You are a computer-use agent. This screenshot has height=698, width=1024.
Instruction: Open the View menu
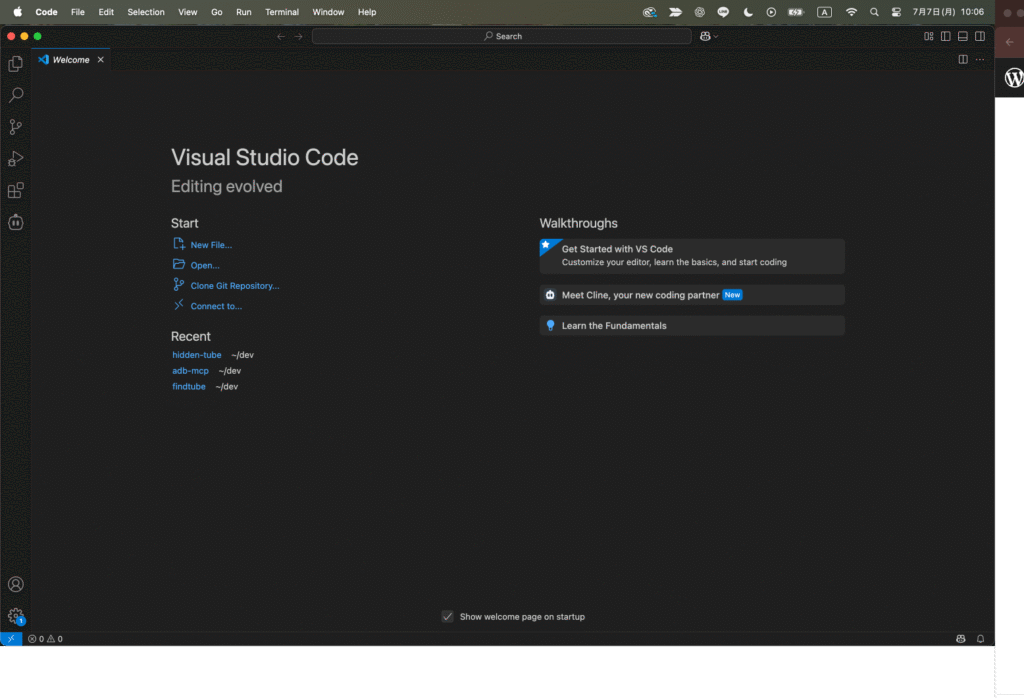187,12
